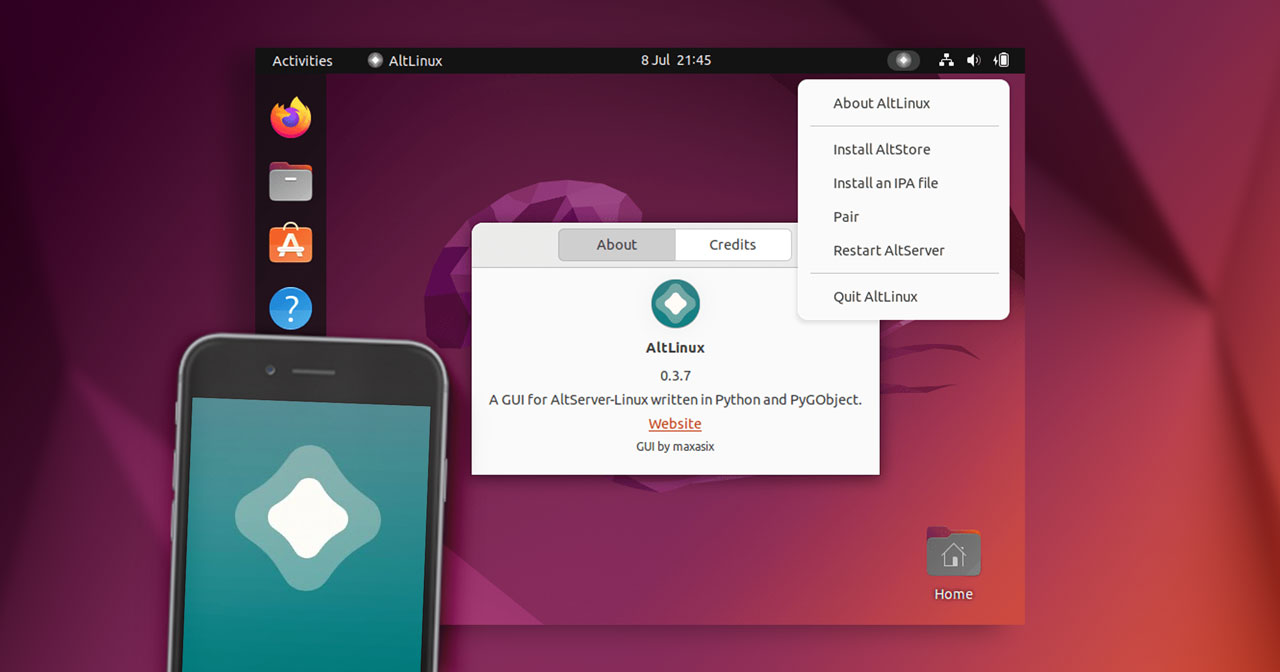Image resolution: width=1280 pixels, height=672 pixels.
Task: Click the AltLinux logo in About dialog
Action: point(675,304)
